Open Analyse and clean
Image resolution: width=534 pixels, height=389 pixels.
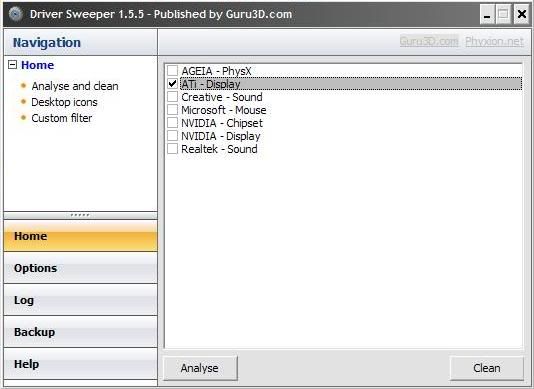pyautogui.click(x=75, y=86)
